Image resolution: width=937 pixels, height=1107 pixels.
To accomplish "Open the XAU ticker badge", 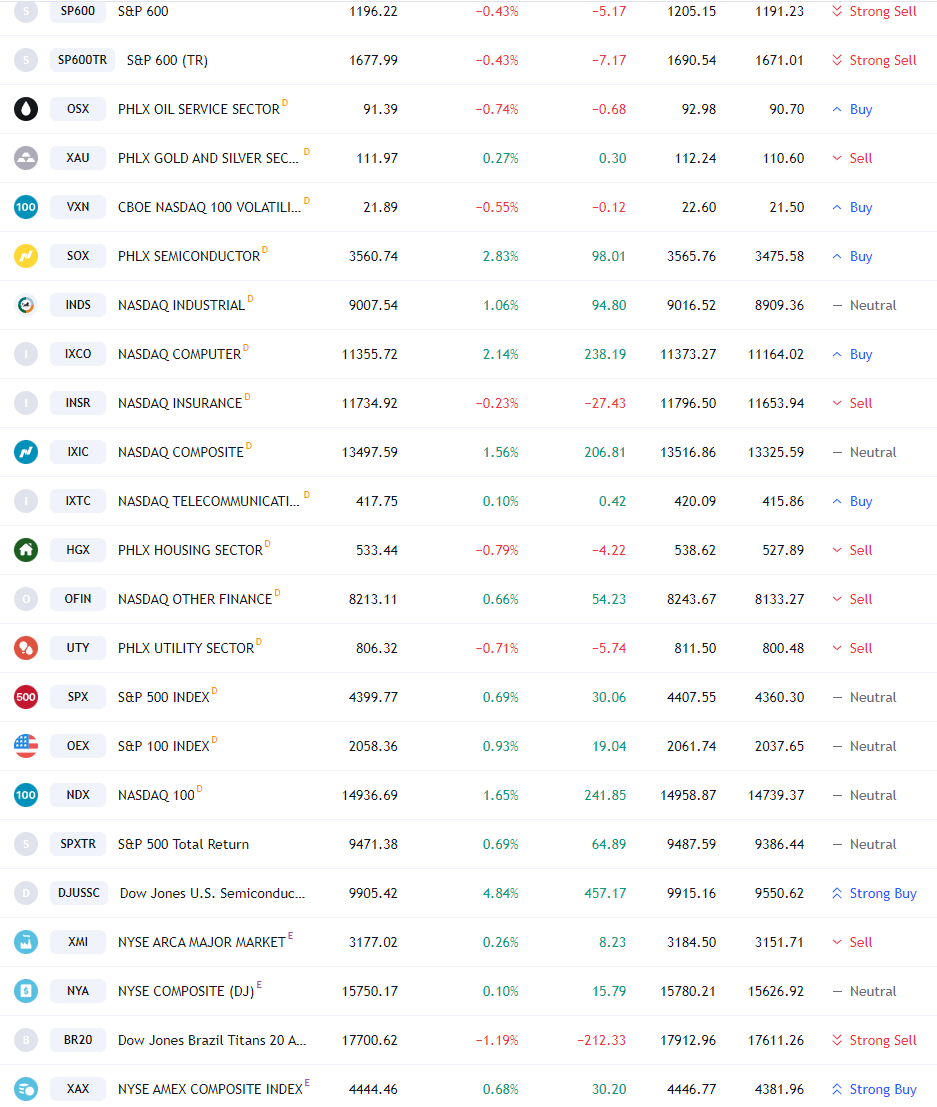I will [78, 158].
